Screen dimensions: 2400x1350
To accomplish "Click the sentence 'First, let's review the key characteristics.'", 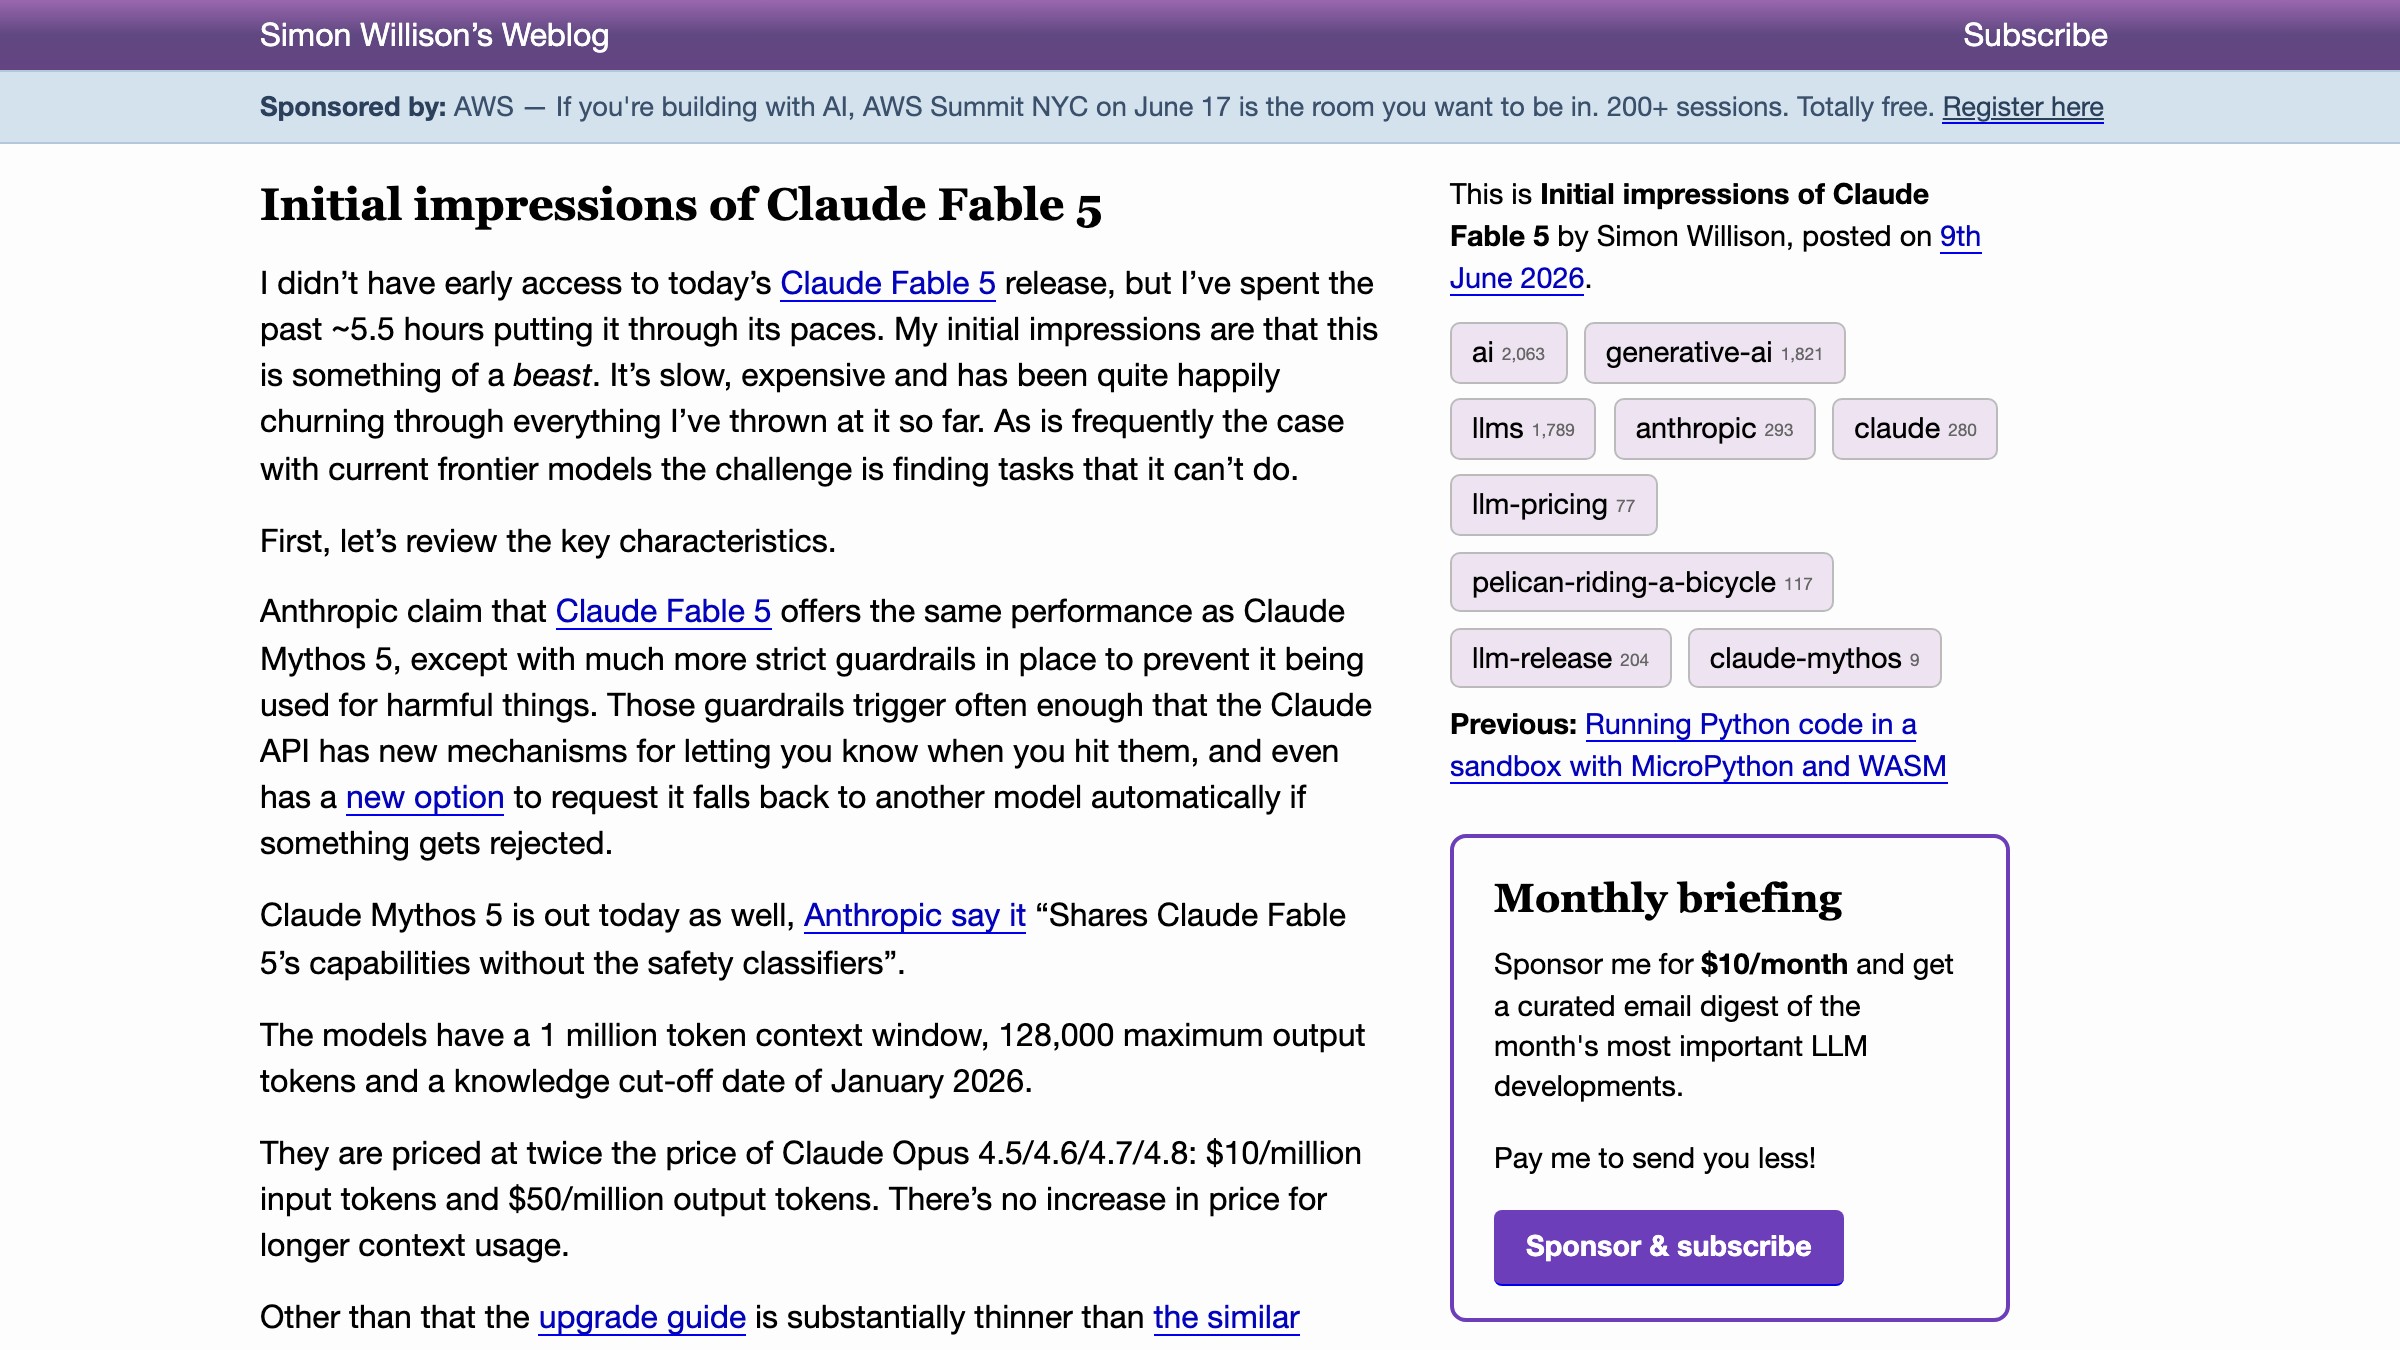I will pyautogui.click(x=548, y=541).
